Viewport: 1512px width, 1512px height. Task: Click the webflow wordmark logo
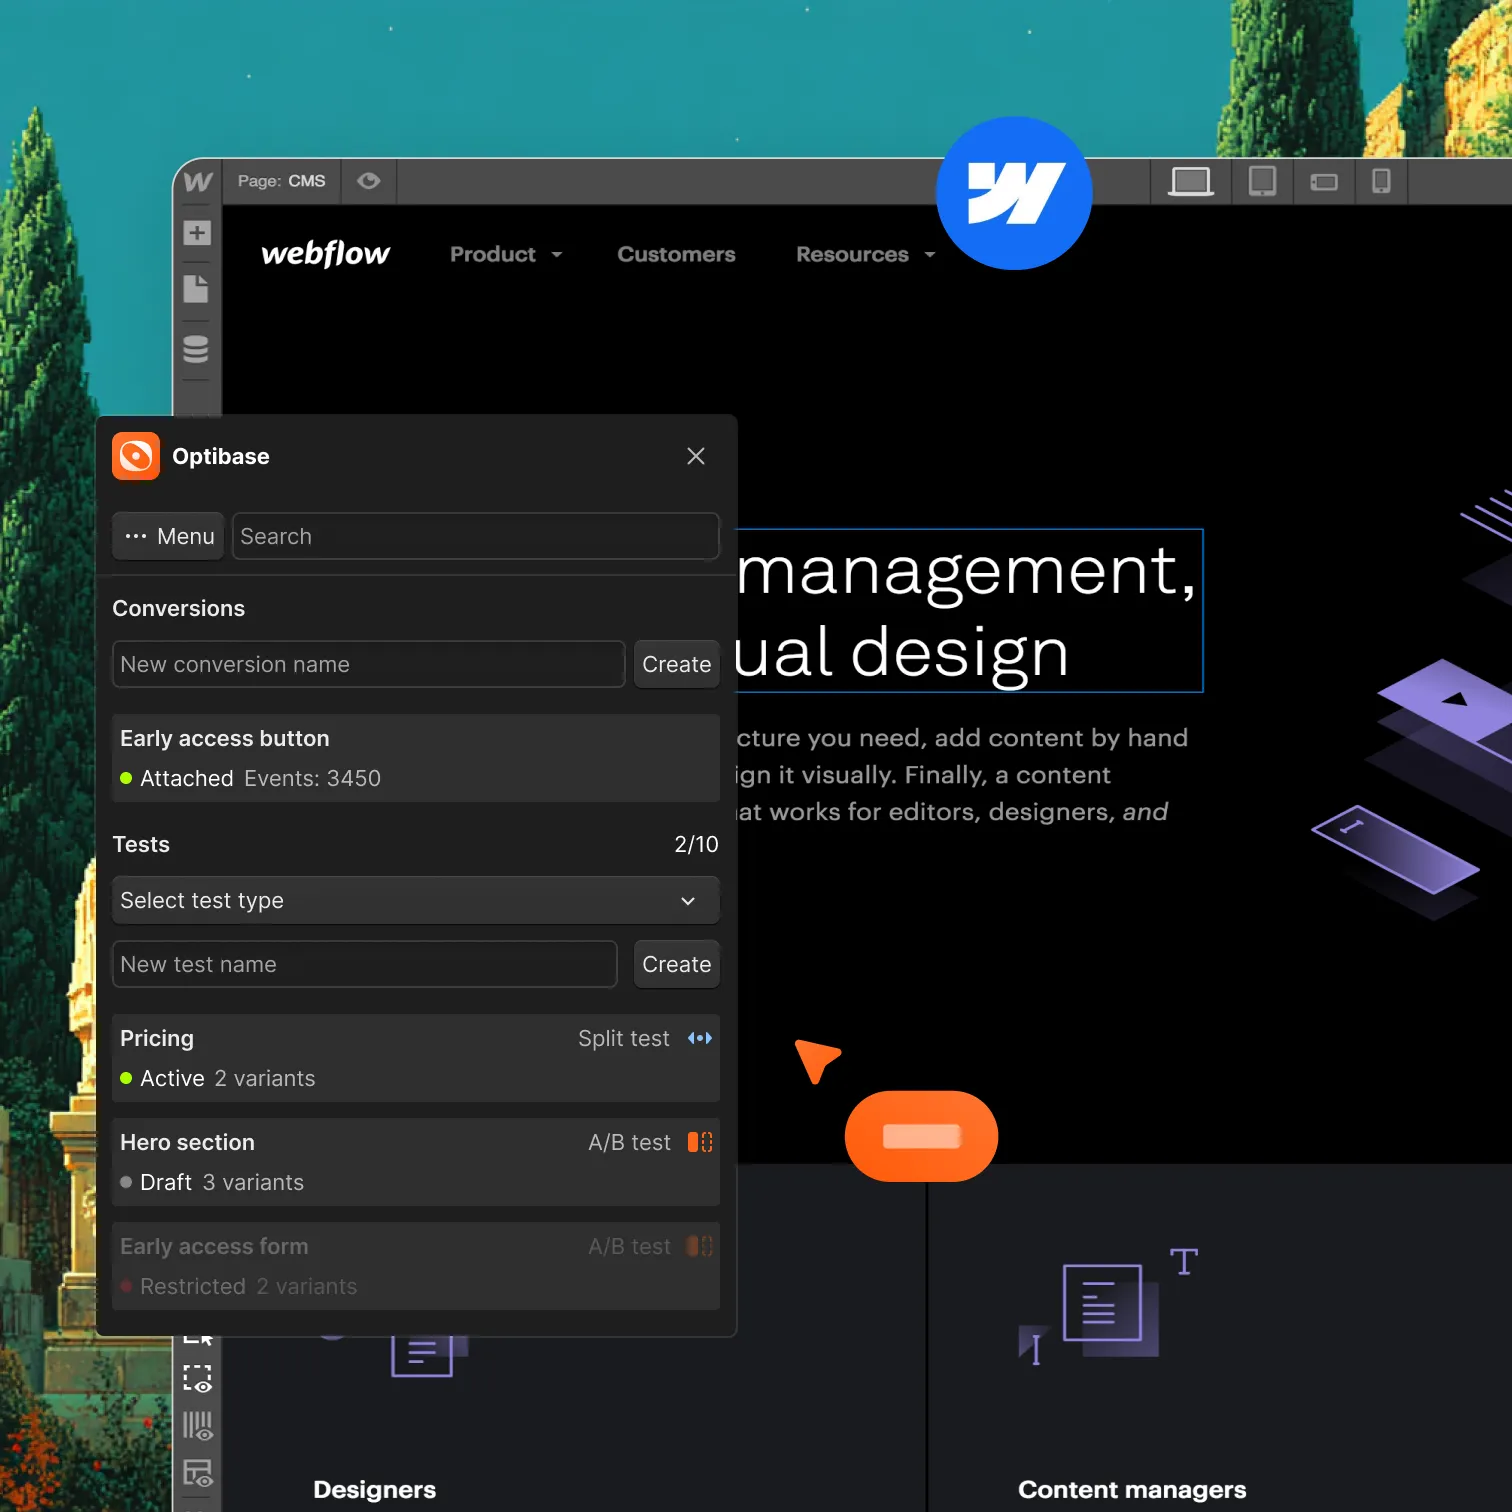tap(325, 254)
